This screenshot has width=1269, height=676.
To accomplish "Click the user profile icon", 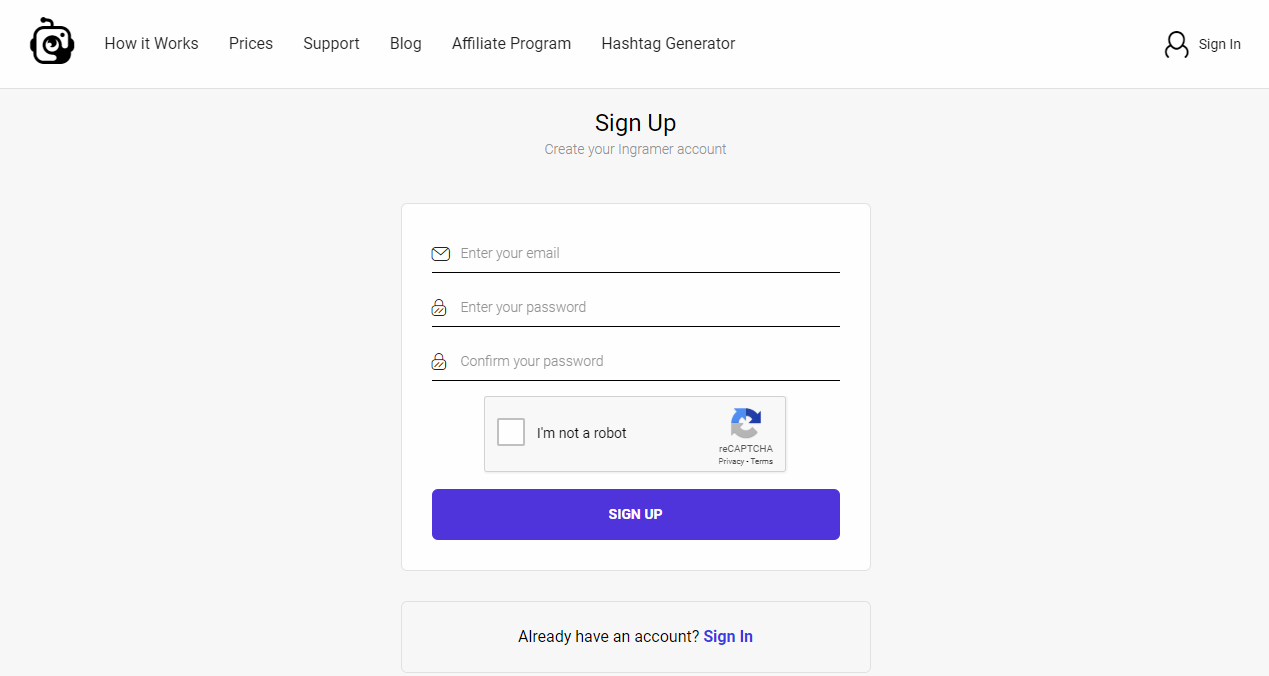I will click(1176, 44).
